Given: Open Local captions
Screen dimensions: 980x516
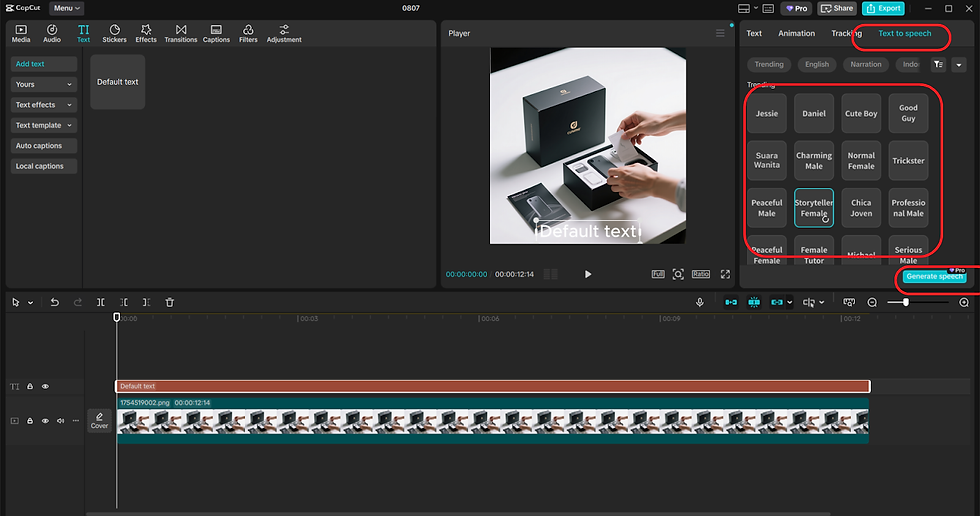Looking at the screenshot, I should [44, 166].
